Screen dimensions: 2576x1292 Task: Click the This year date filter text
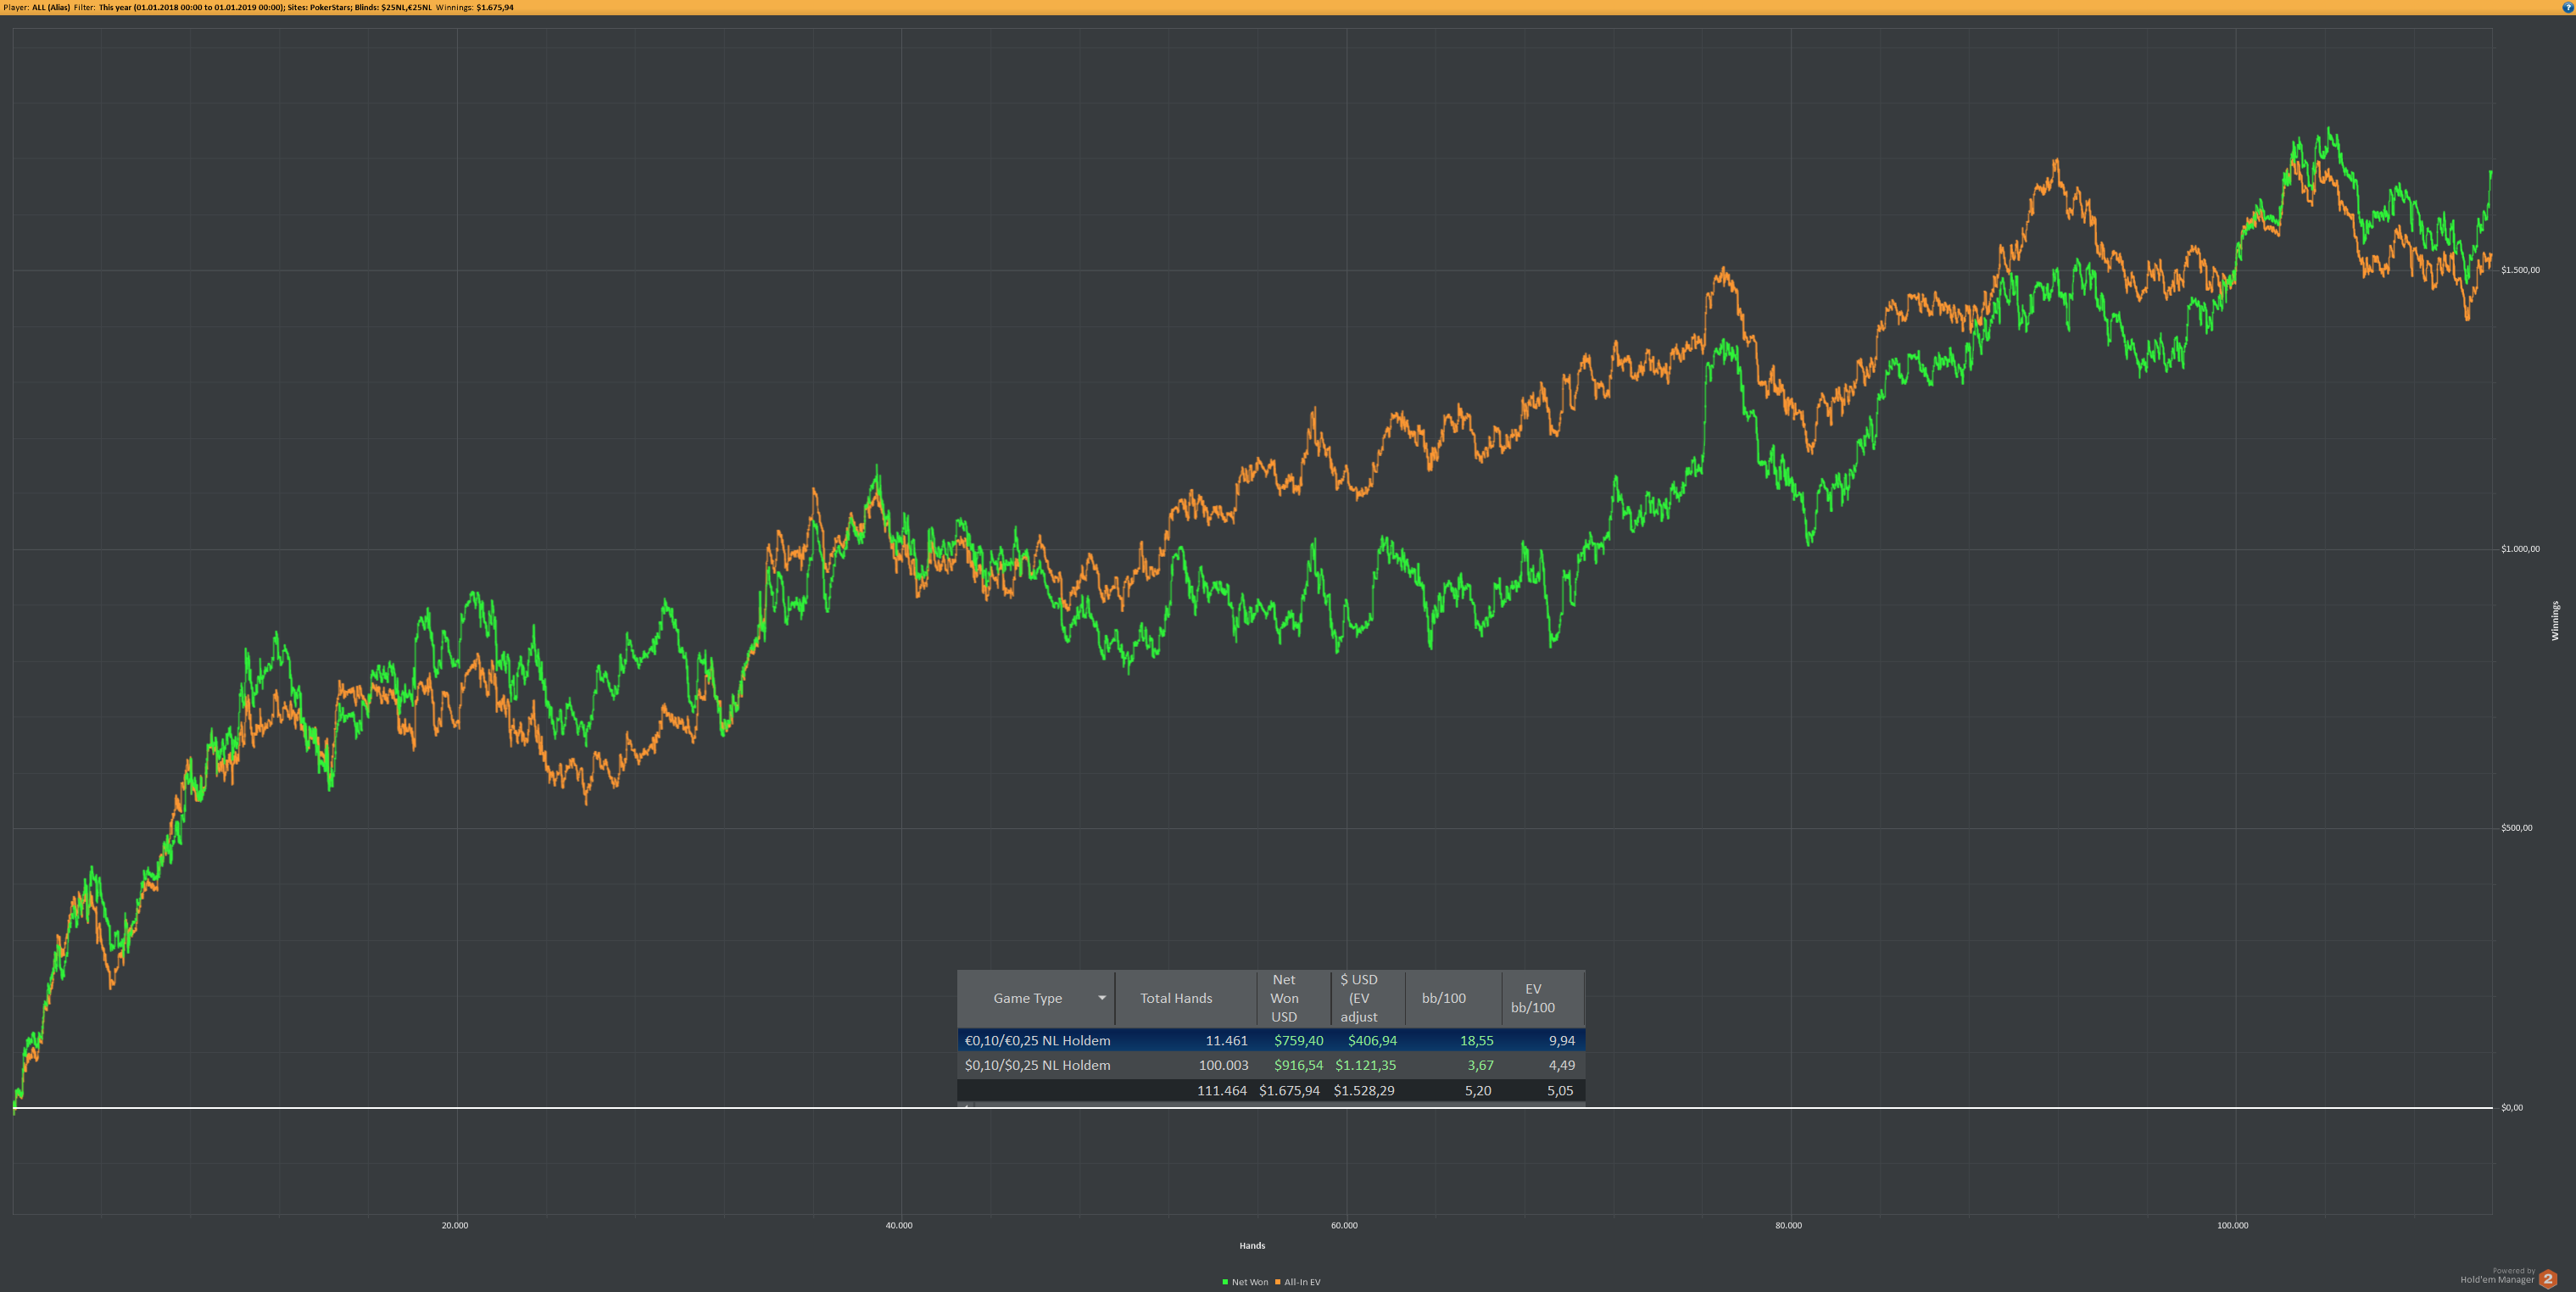192,7
